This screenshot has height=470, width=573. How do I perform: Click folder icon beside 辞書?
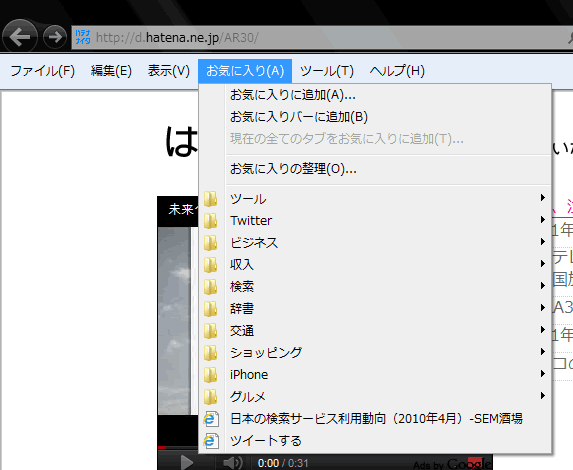point(210,309)
